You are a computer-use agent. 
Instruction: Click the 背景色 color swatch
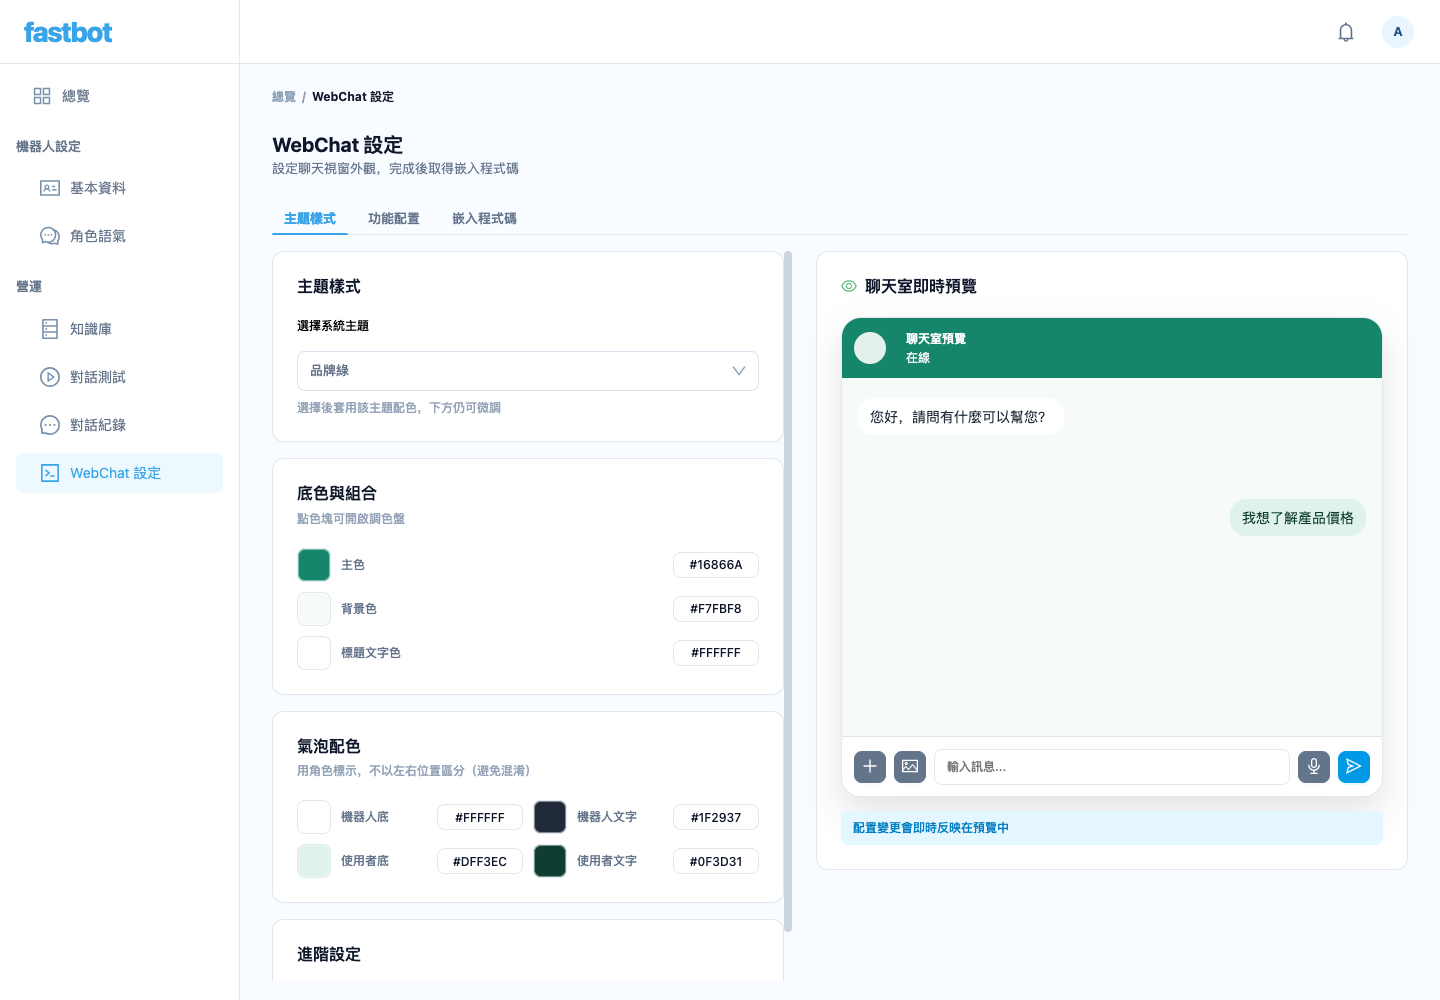(314, 609)
